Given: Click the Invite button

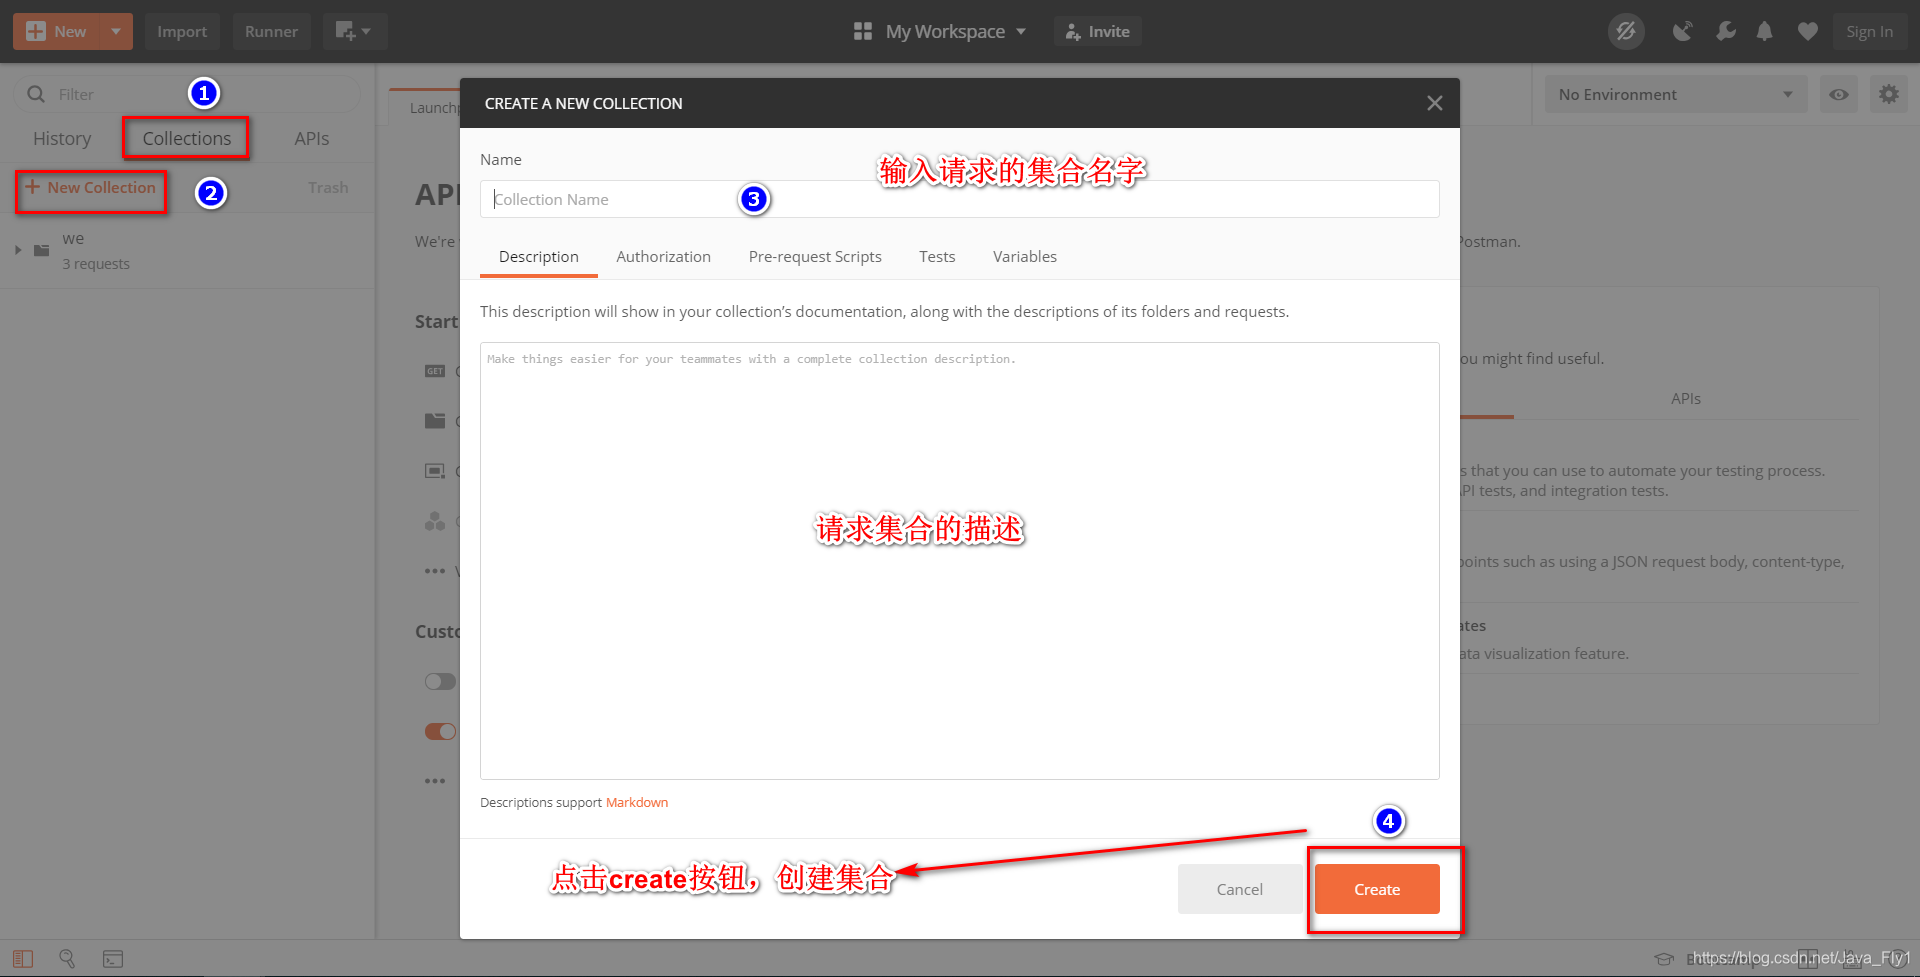Looking at the screenshot, I should [x=1097, y=31].
